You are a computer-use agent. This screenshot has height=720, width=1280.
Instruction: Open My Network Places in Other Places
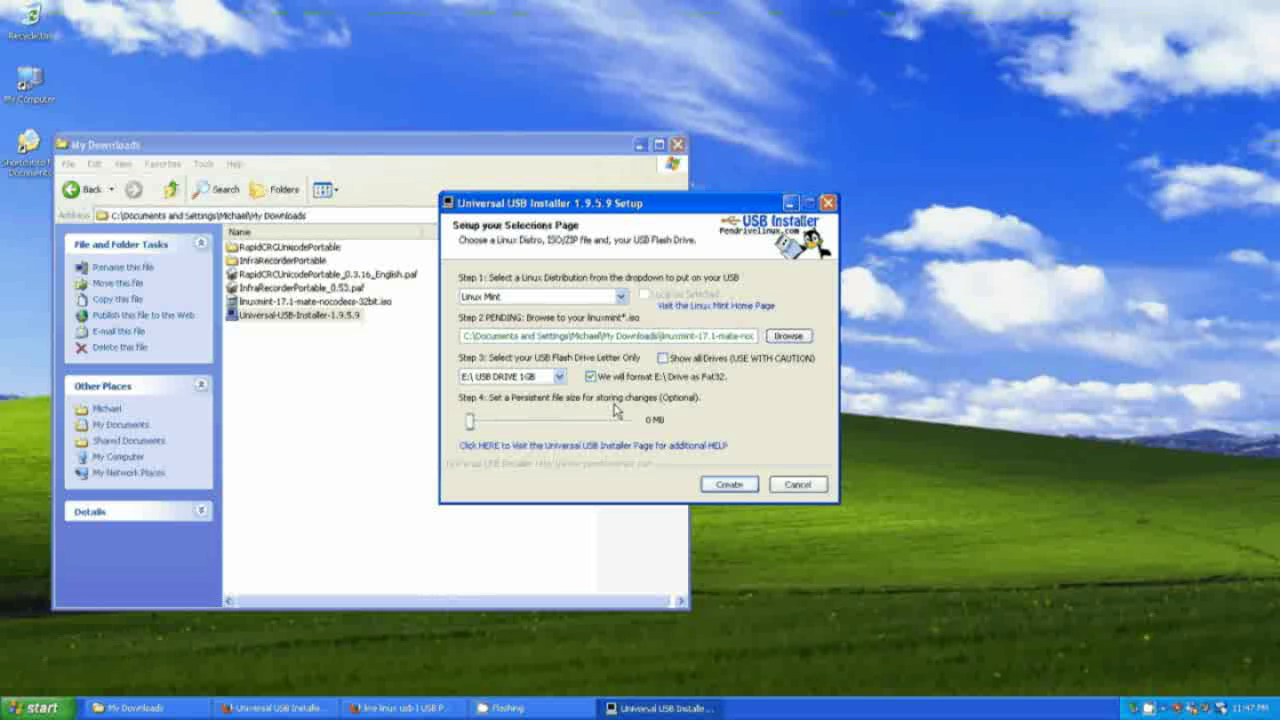[129, 472]
